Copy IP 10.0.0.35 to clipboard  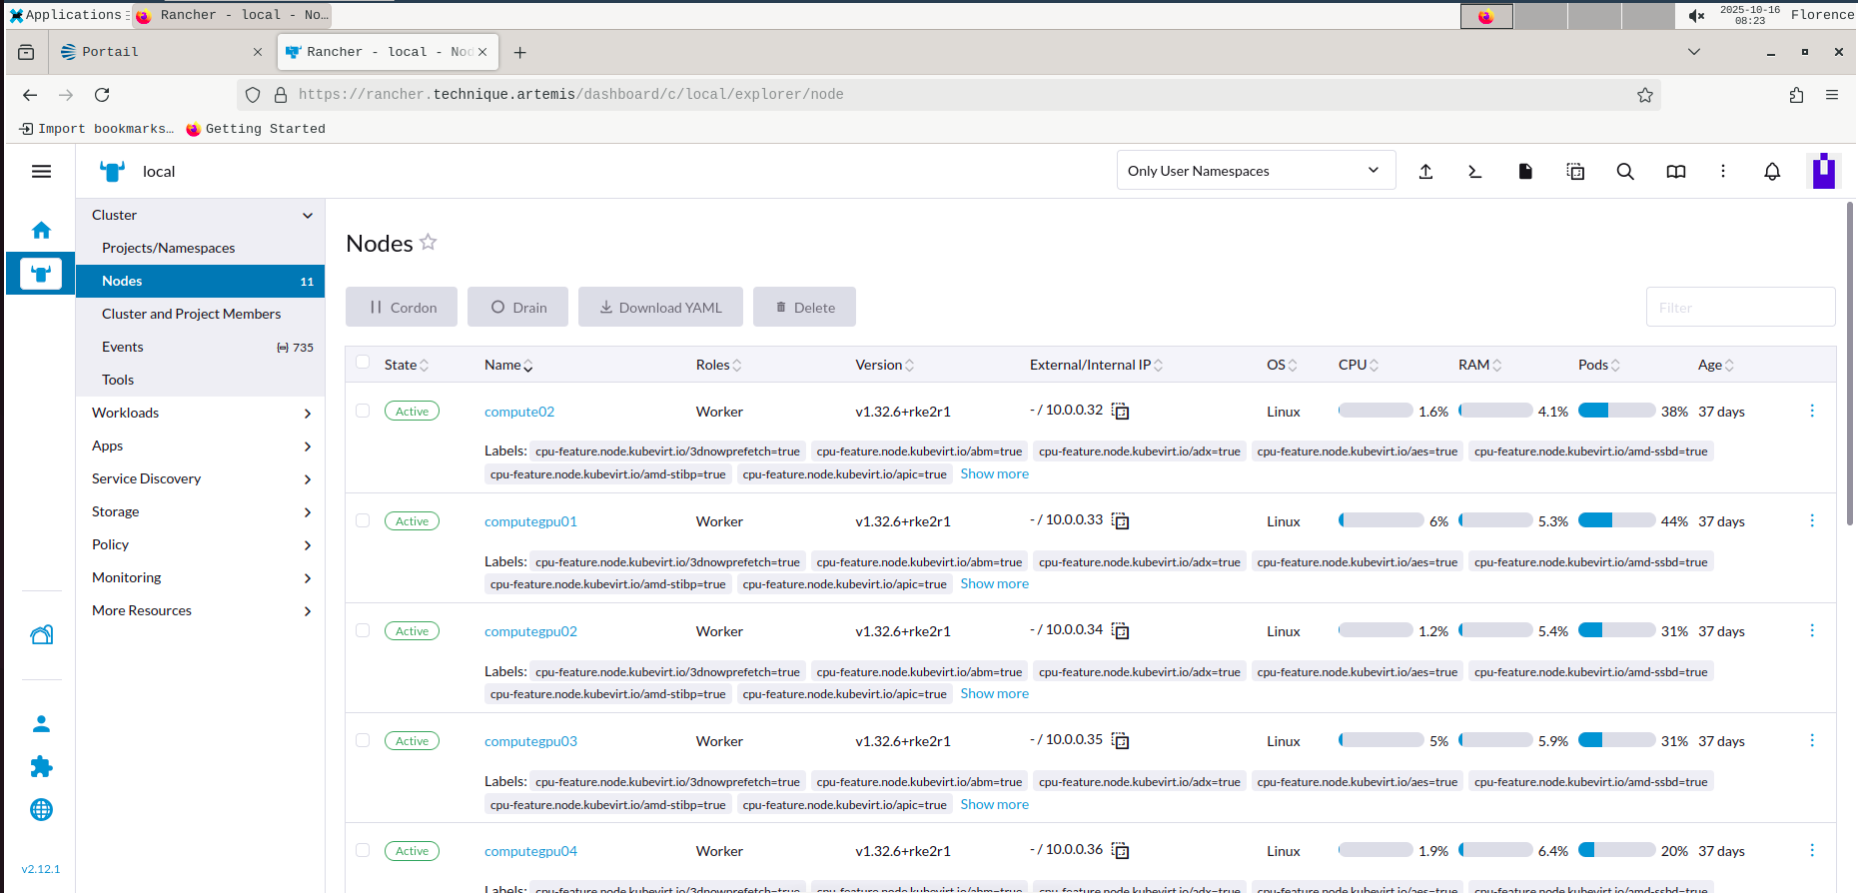tap(1121, 741)
